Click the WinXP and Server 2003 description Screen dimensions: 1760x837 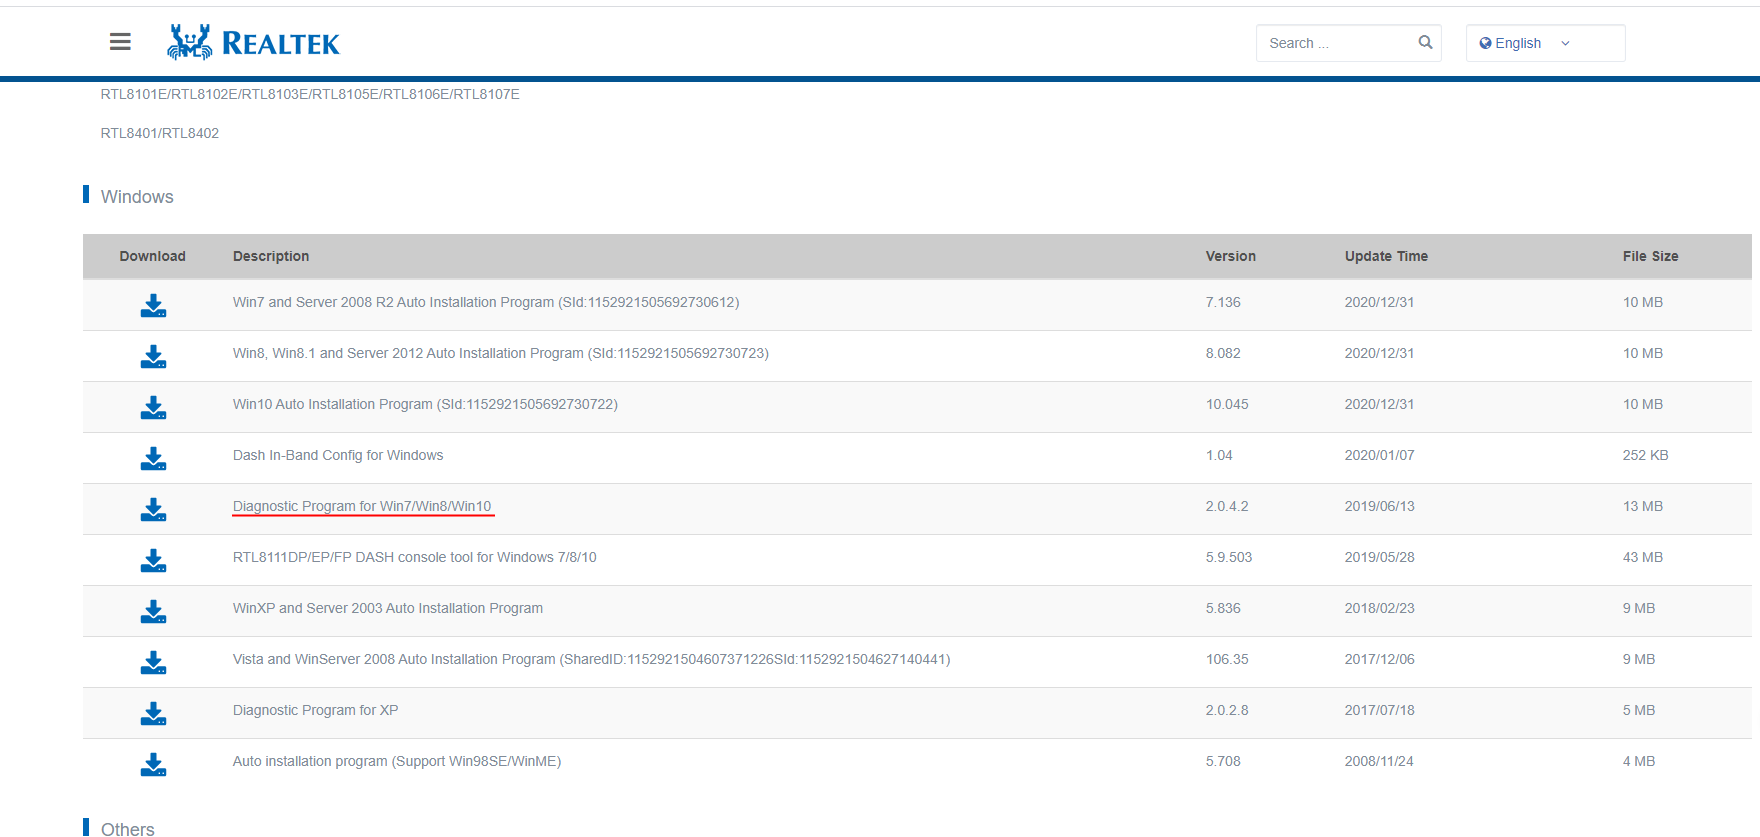388,608
